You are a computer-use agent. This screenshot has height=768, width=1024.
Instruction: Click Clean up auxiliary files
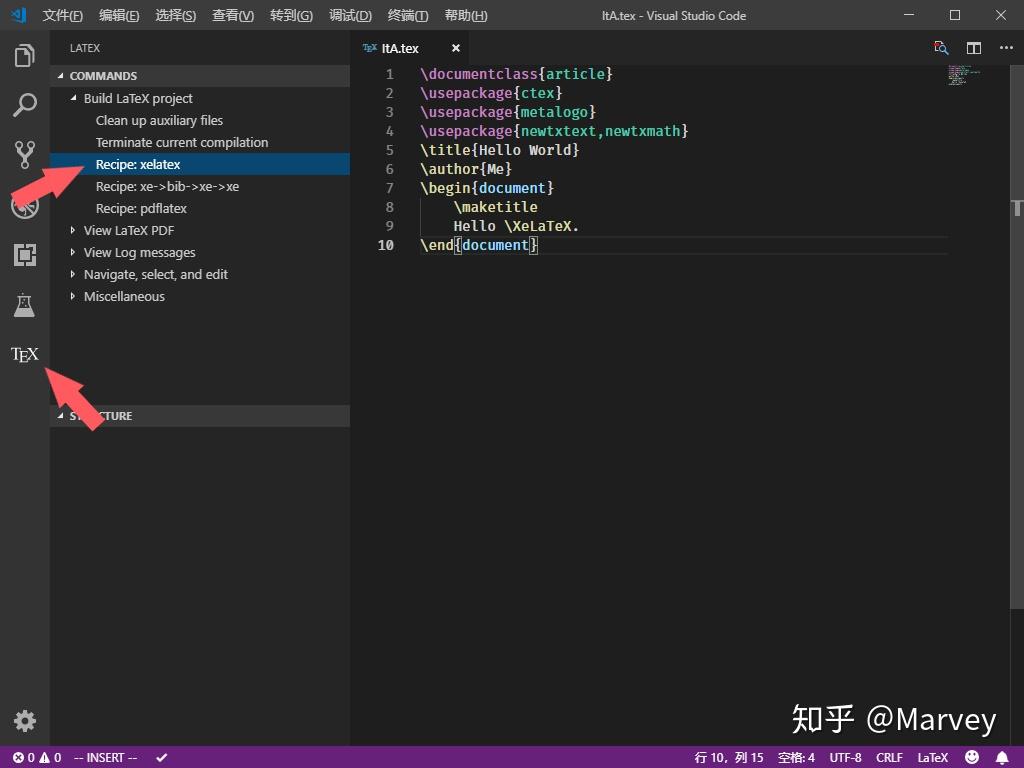click(x=159, y=120)
